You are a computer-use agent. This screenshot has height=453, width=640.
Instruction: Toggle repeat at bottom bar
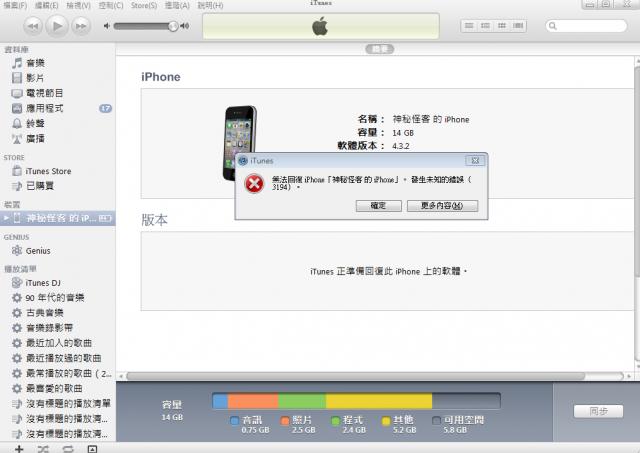tap(68, 449)
